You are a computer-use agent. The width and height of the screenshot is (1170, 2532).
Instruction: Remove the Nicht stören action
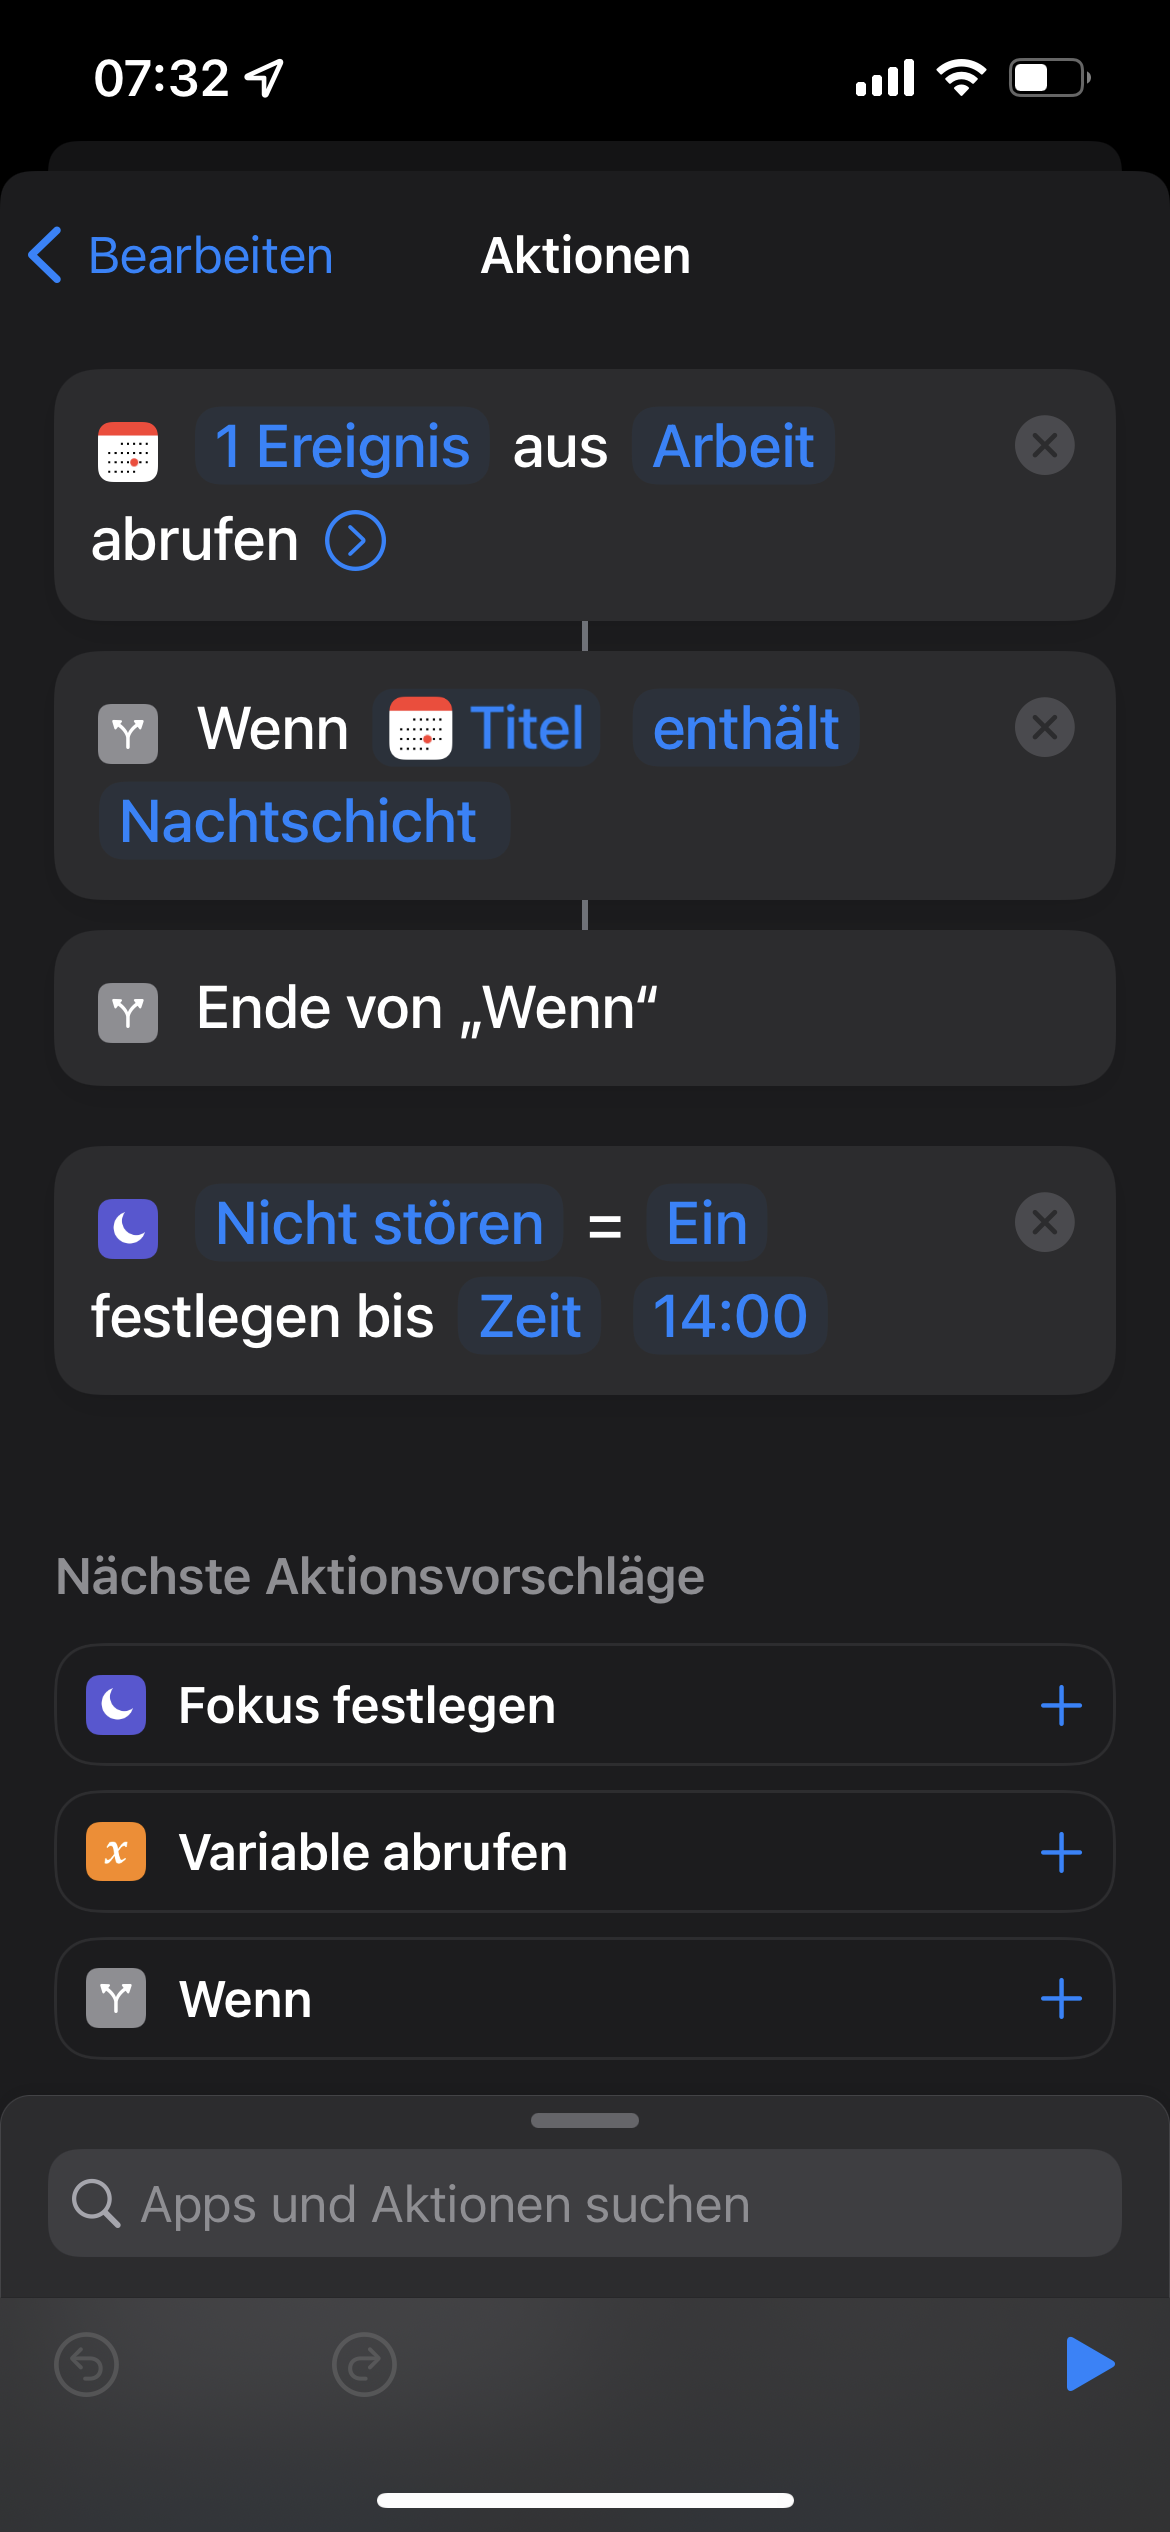coord(1044,1222)
